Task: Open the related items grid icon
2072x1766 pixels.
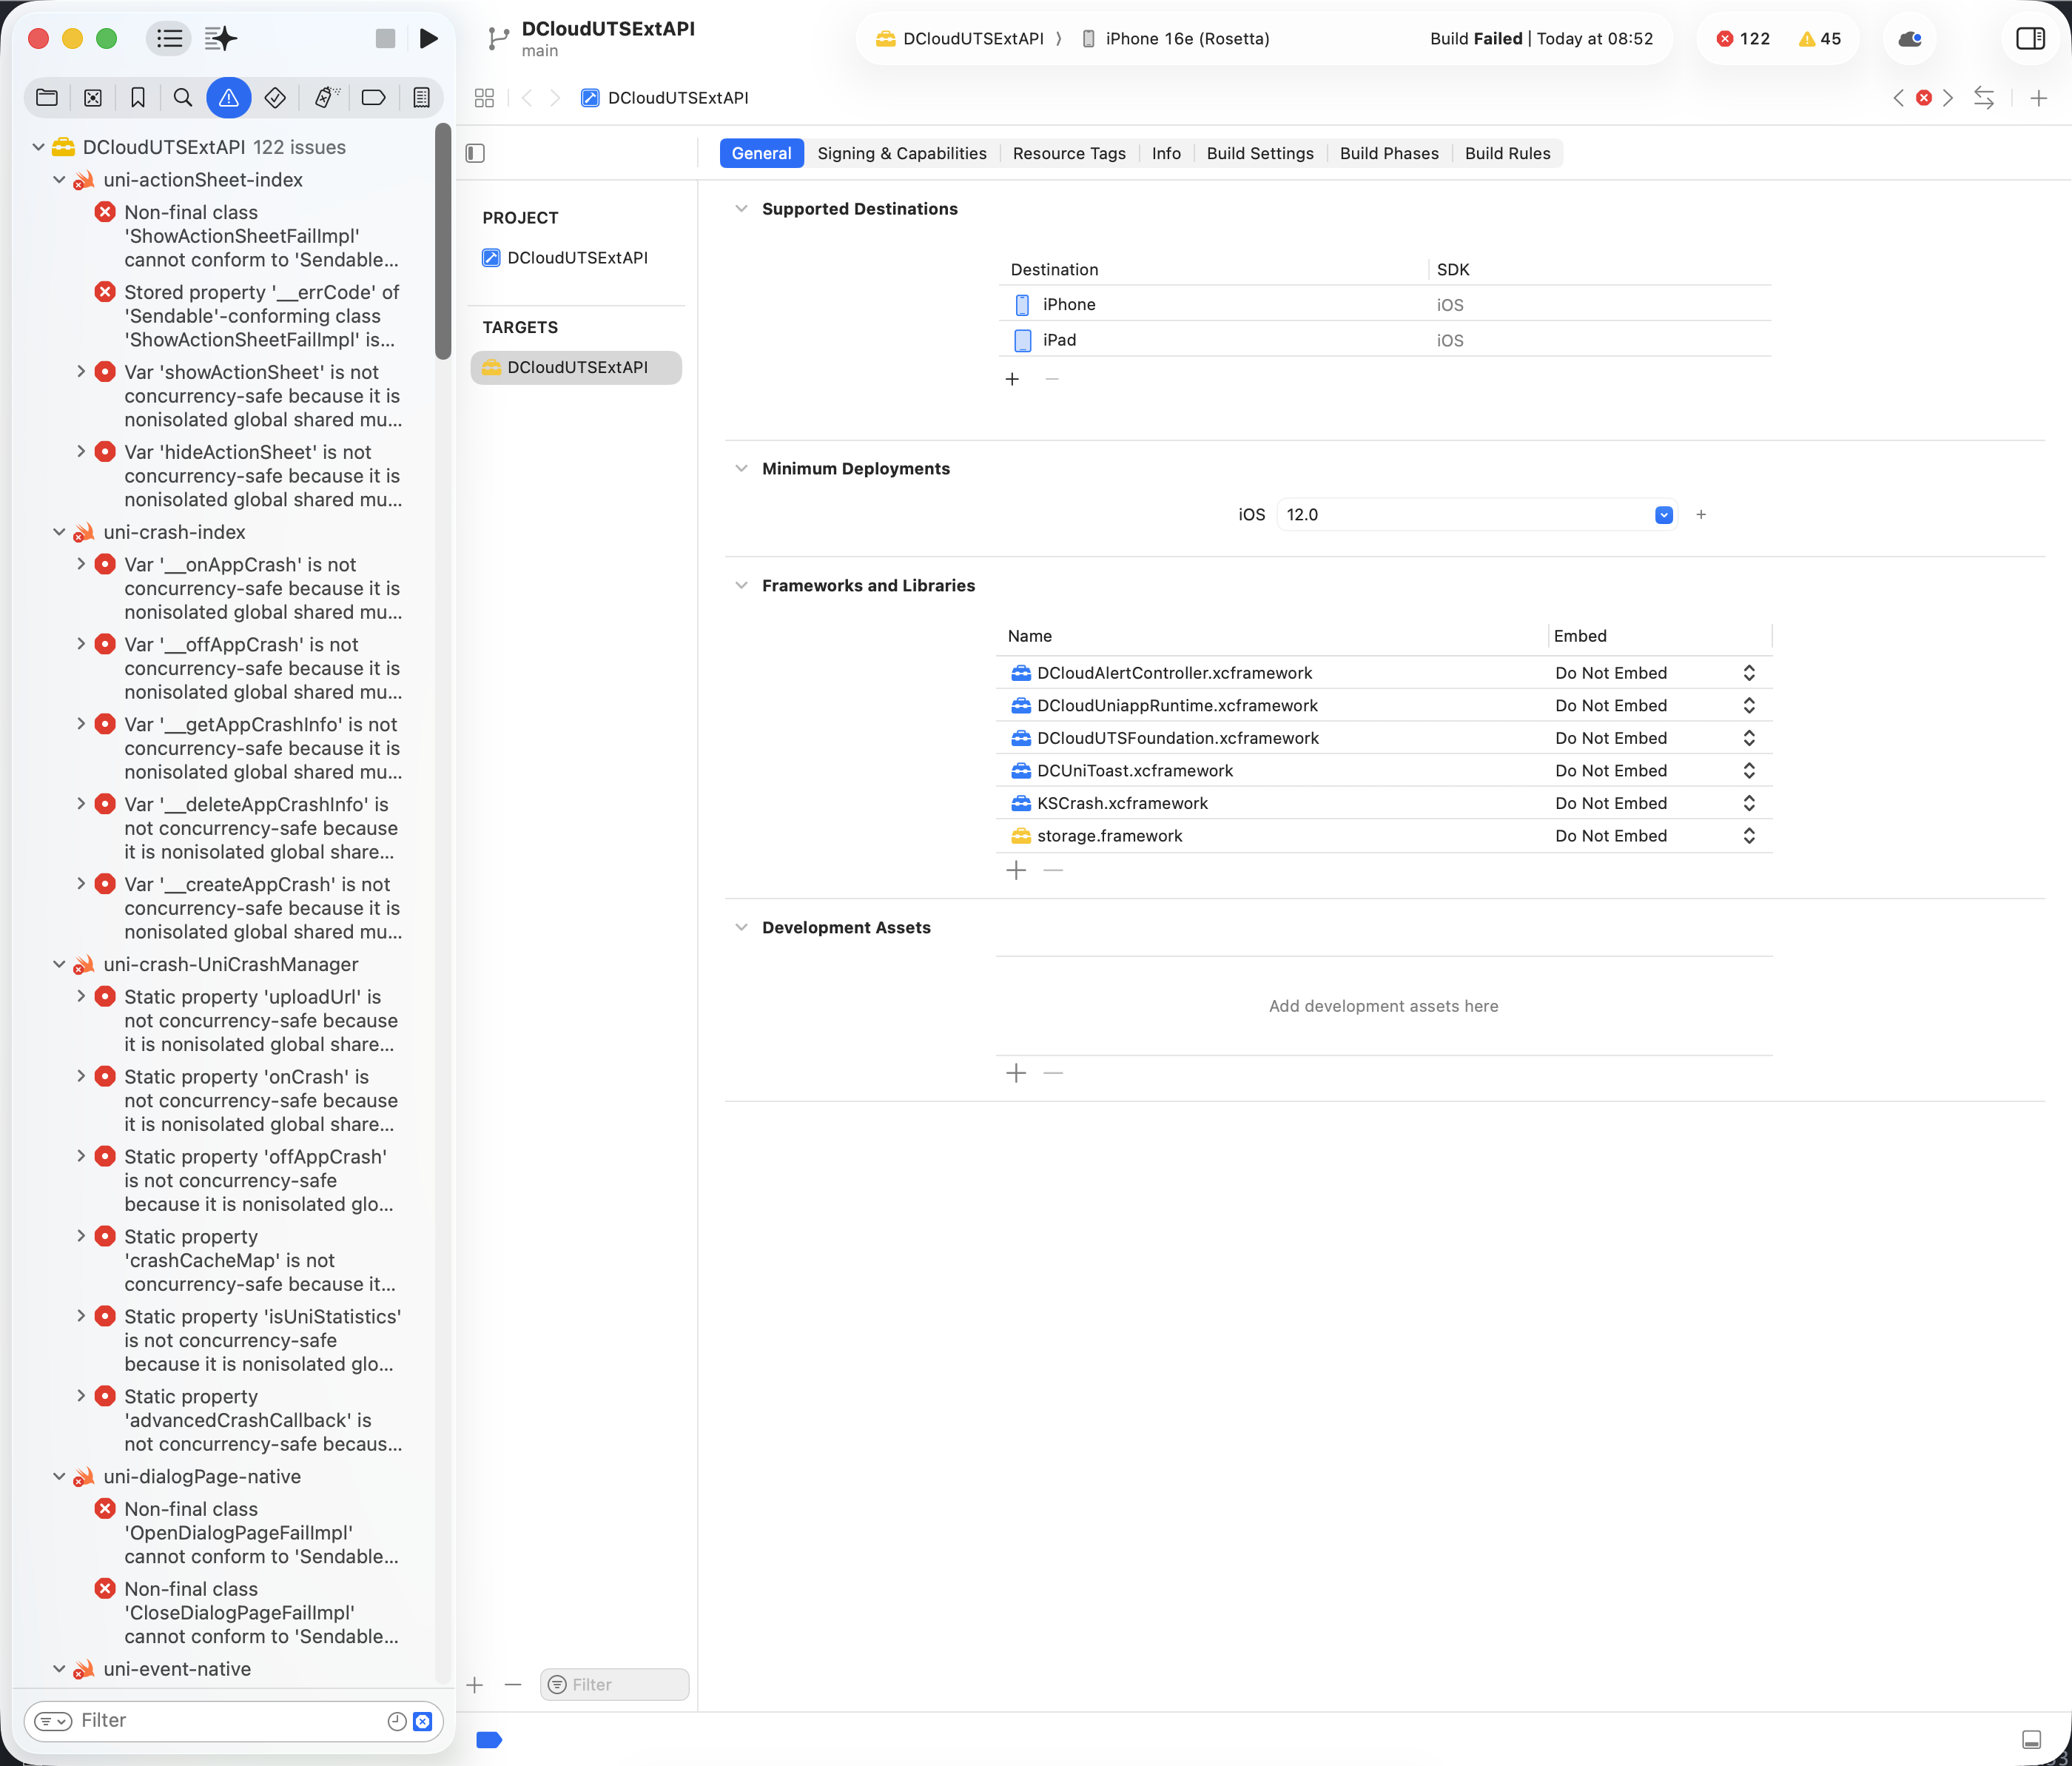Action: coord(484,97)
